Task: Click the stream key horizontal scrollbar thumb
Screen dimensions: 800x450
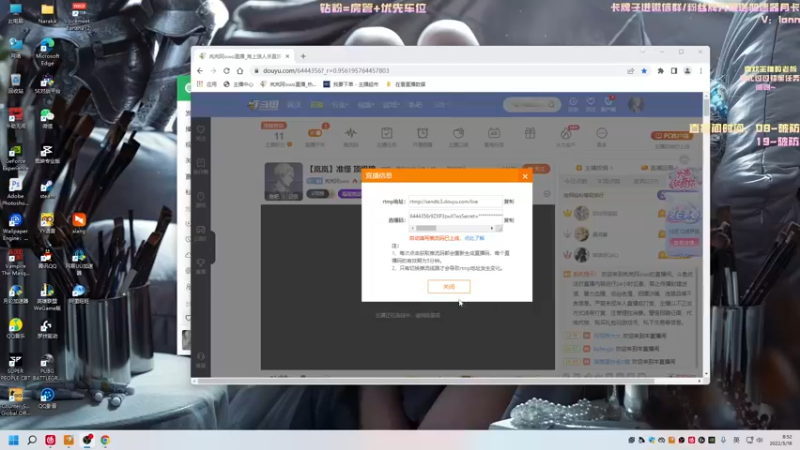Action: [426, 228]
